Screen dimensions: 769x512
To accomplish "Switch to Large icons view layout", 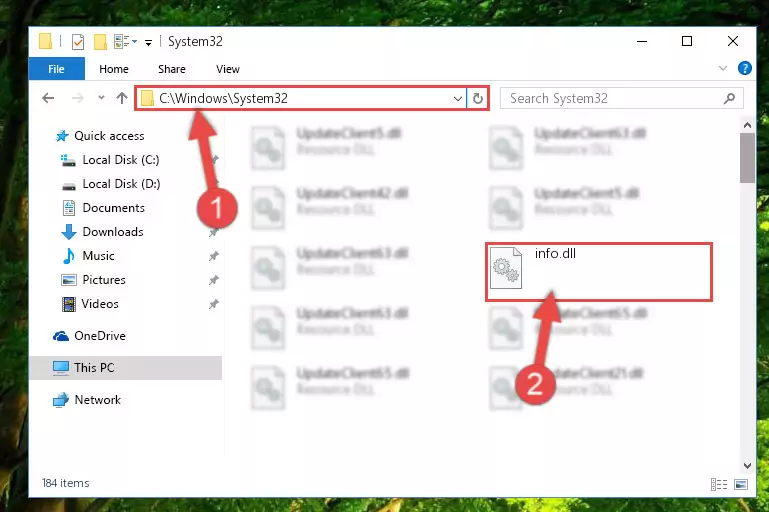I will tap(741, 485).
